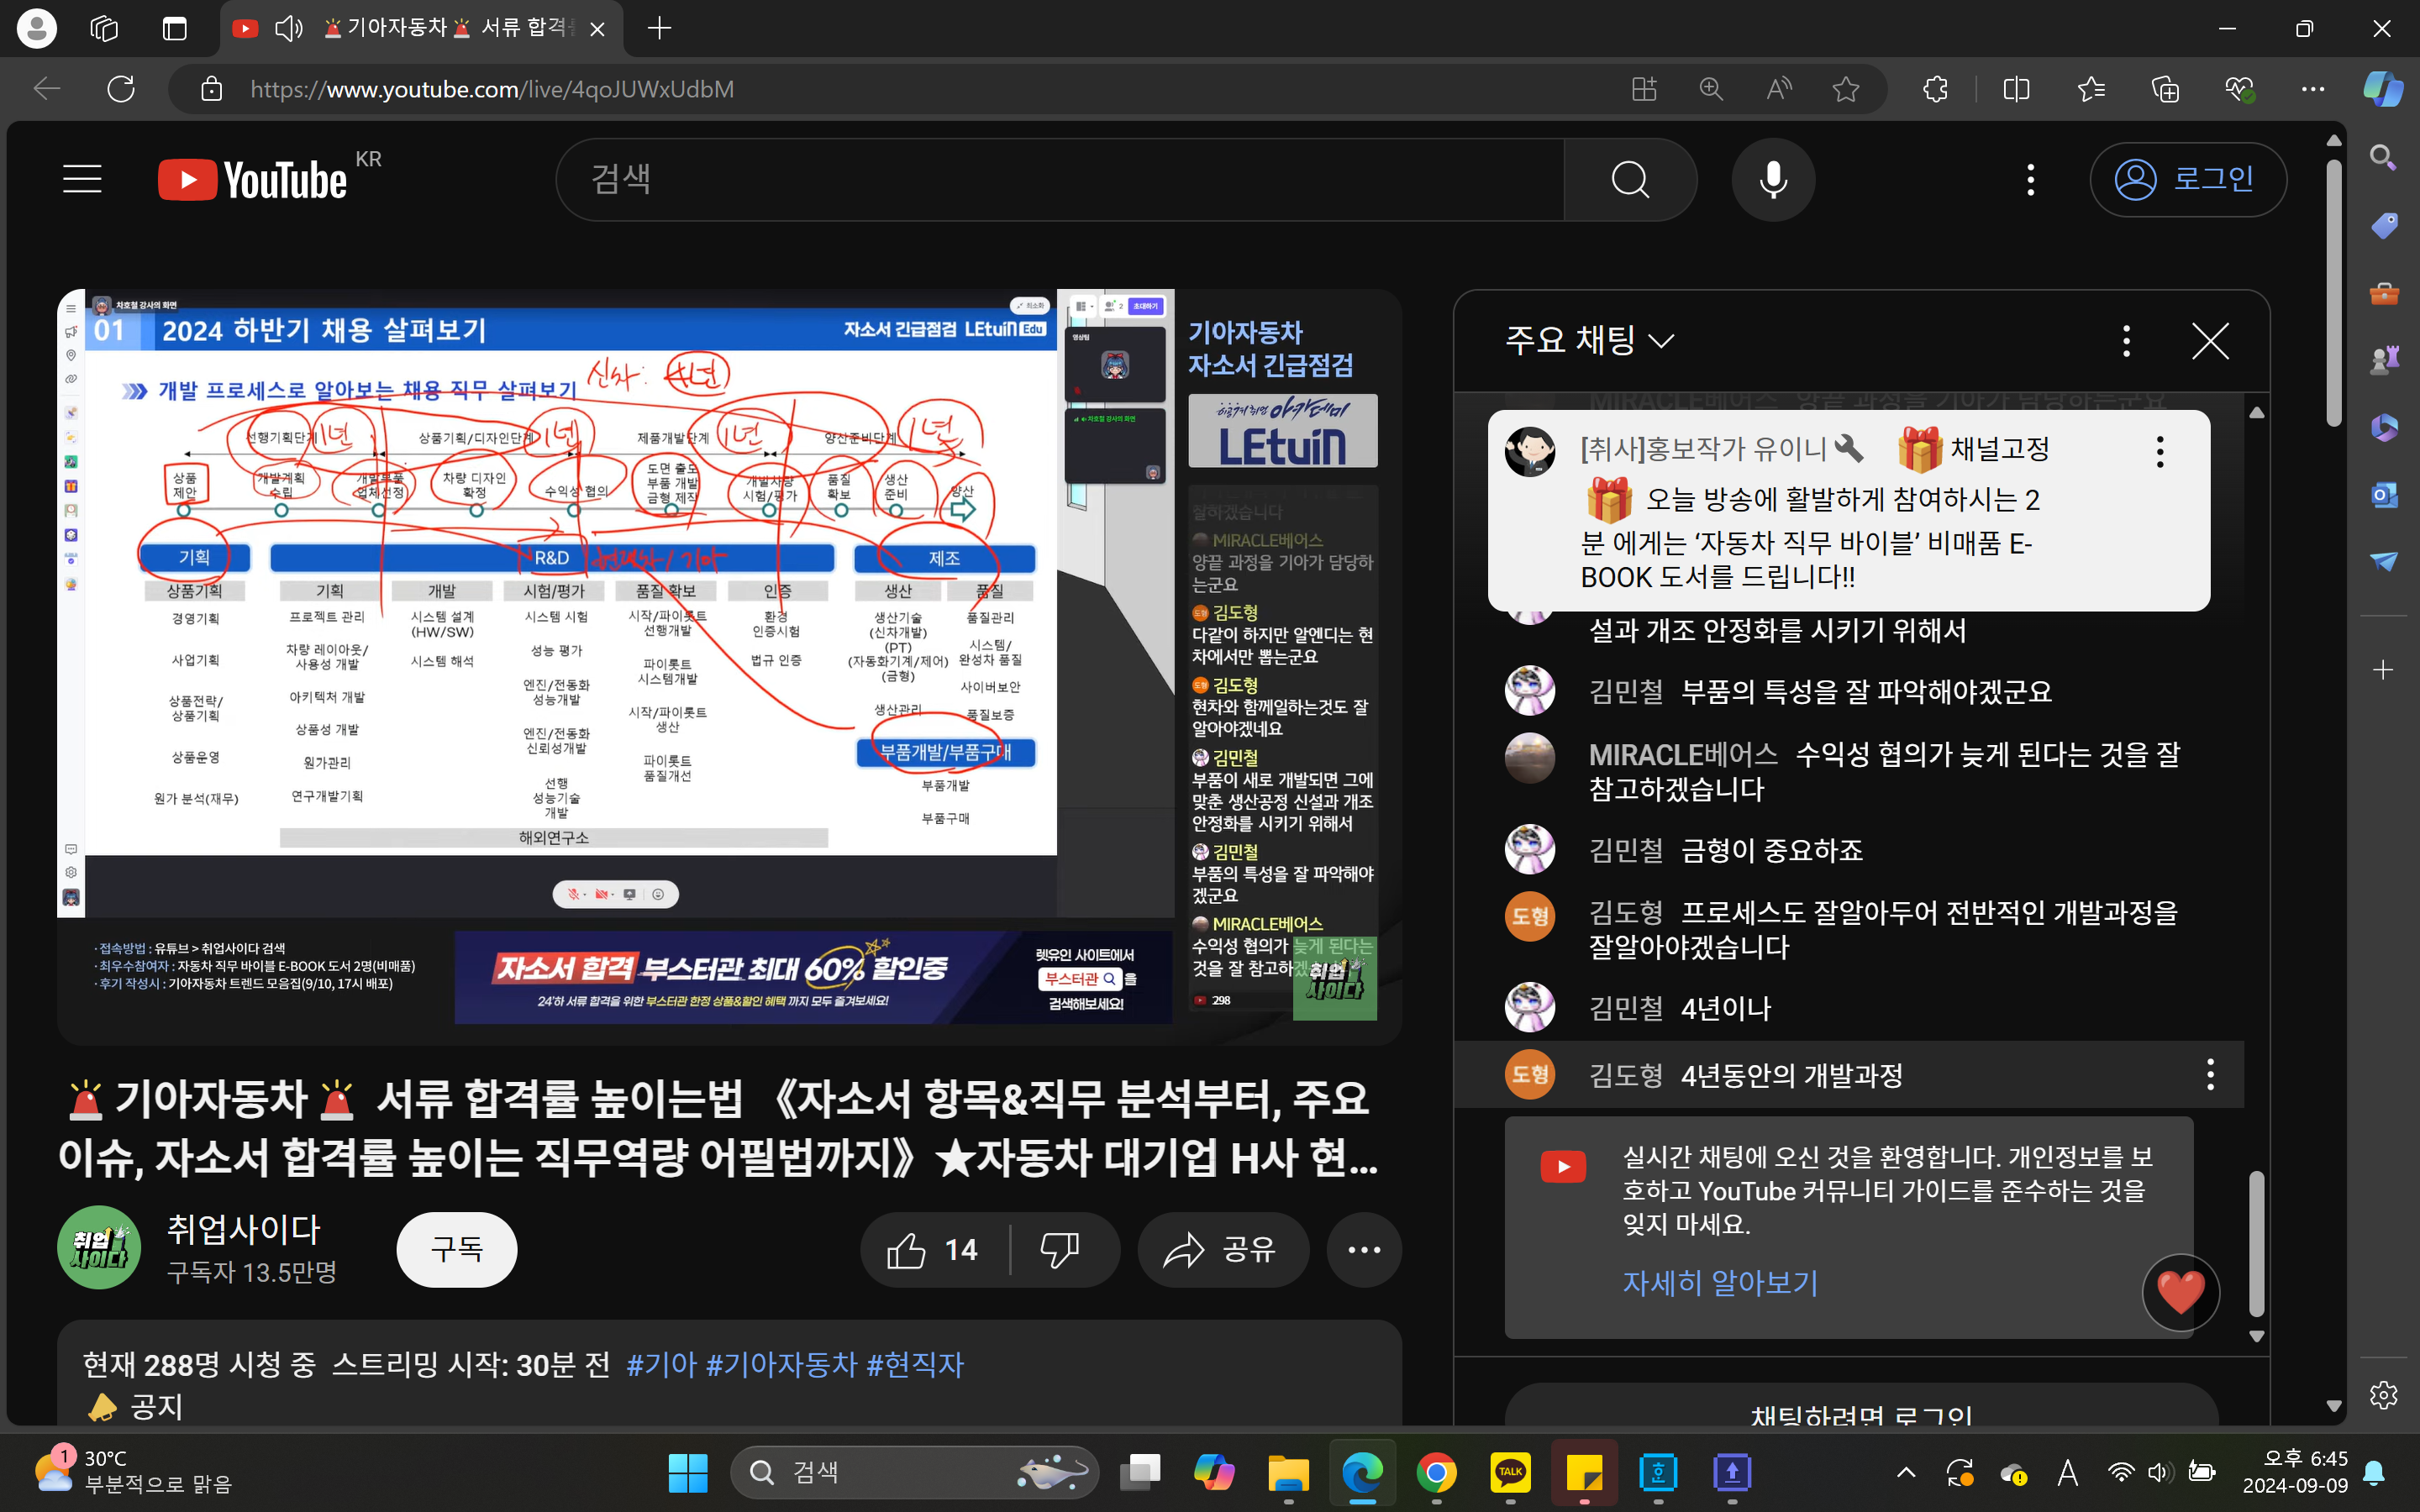Go to the YouTube home logo
The height and width of the screenshot is (1512, 2420).
coord(253,180)
